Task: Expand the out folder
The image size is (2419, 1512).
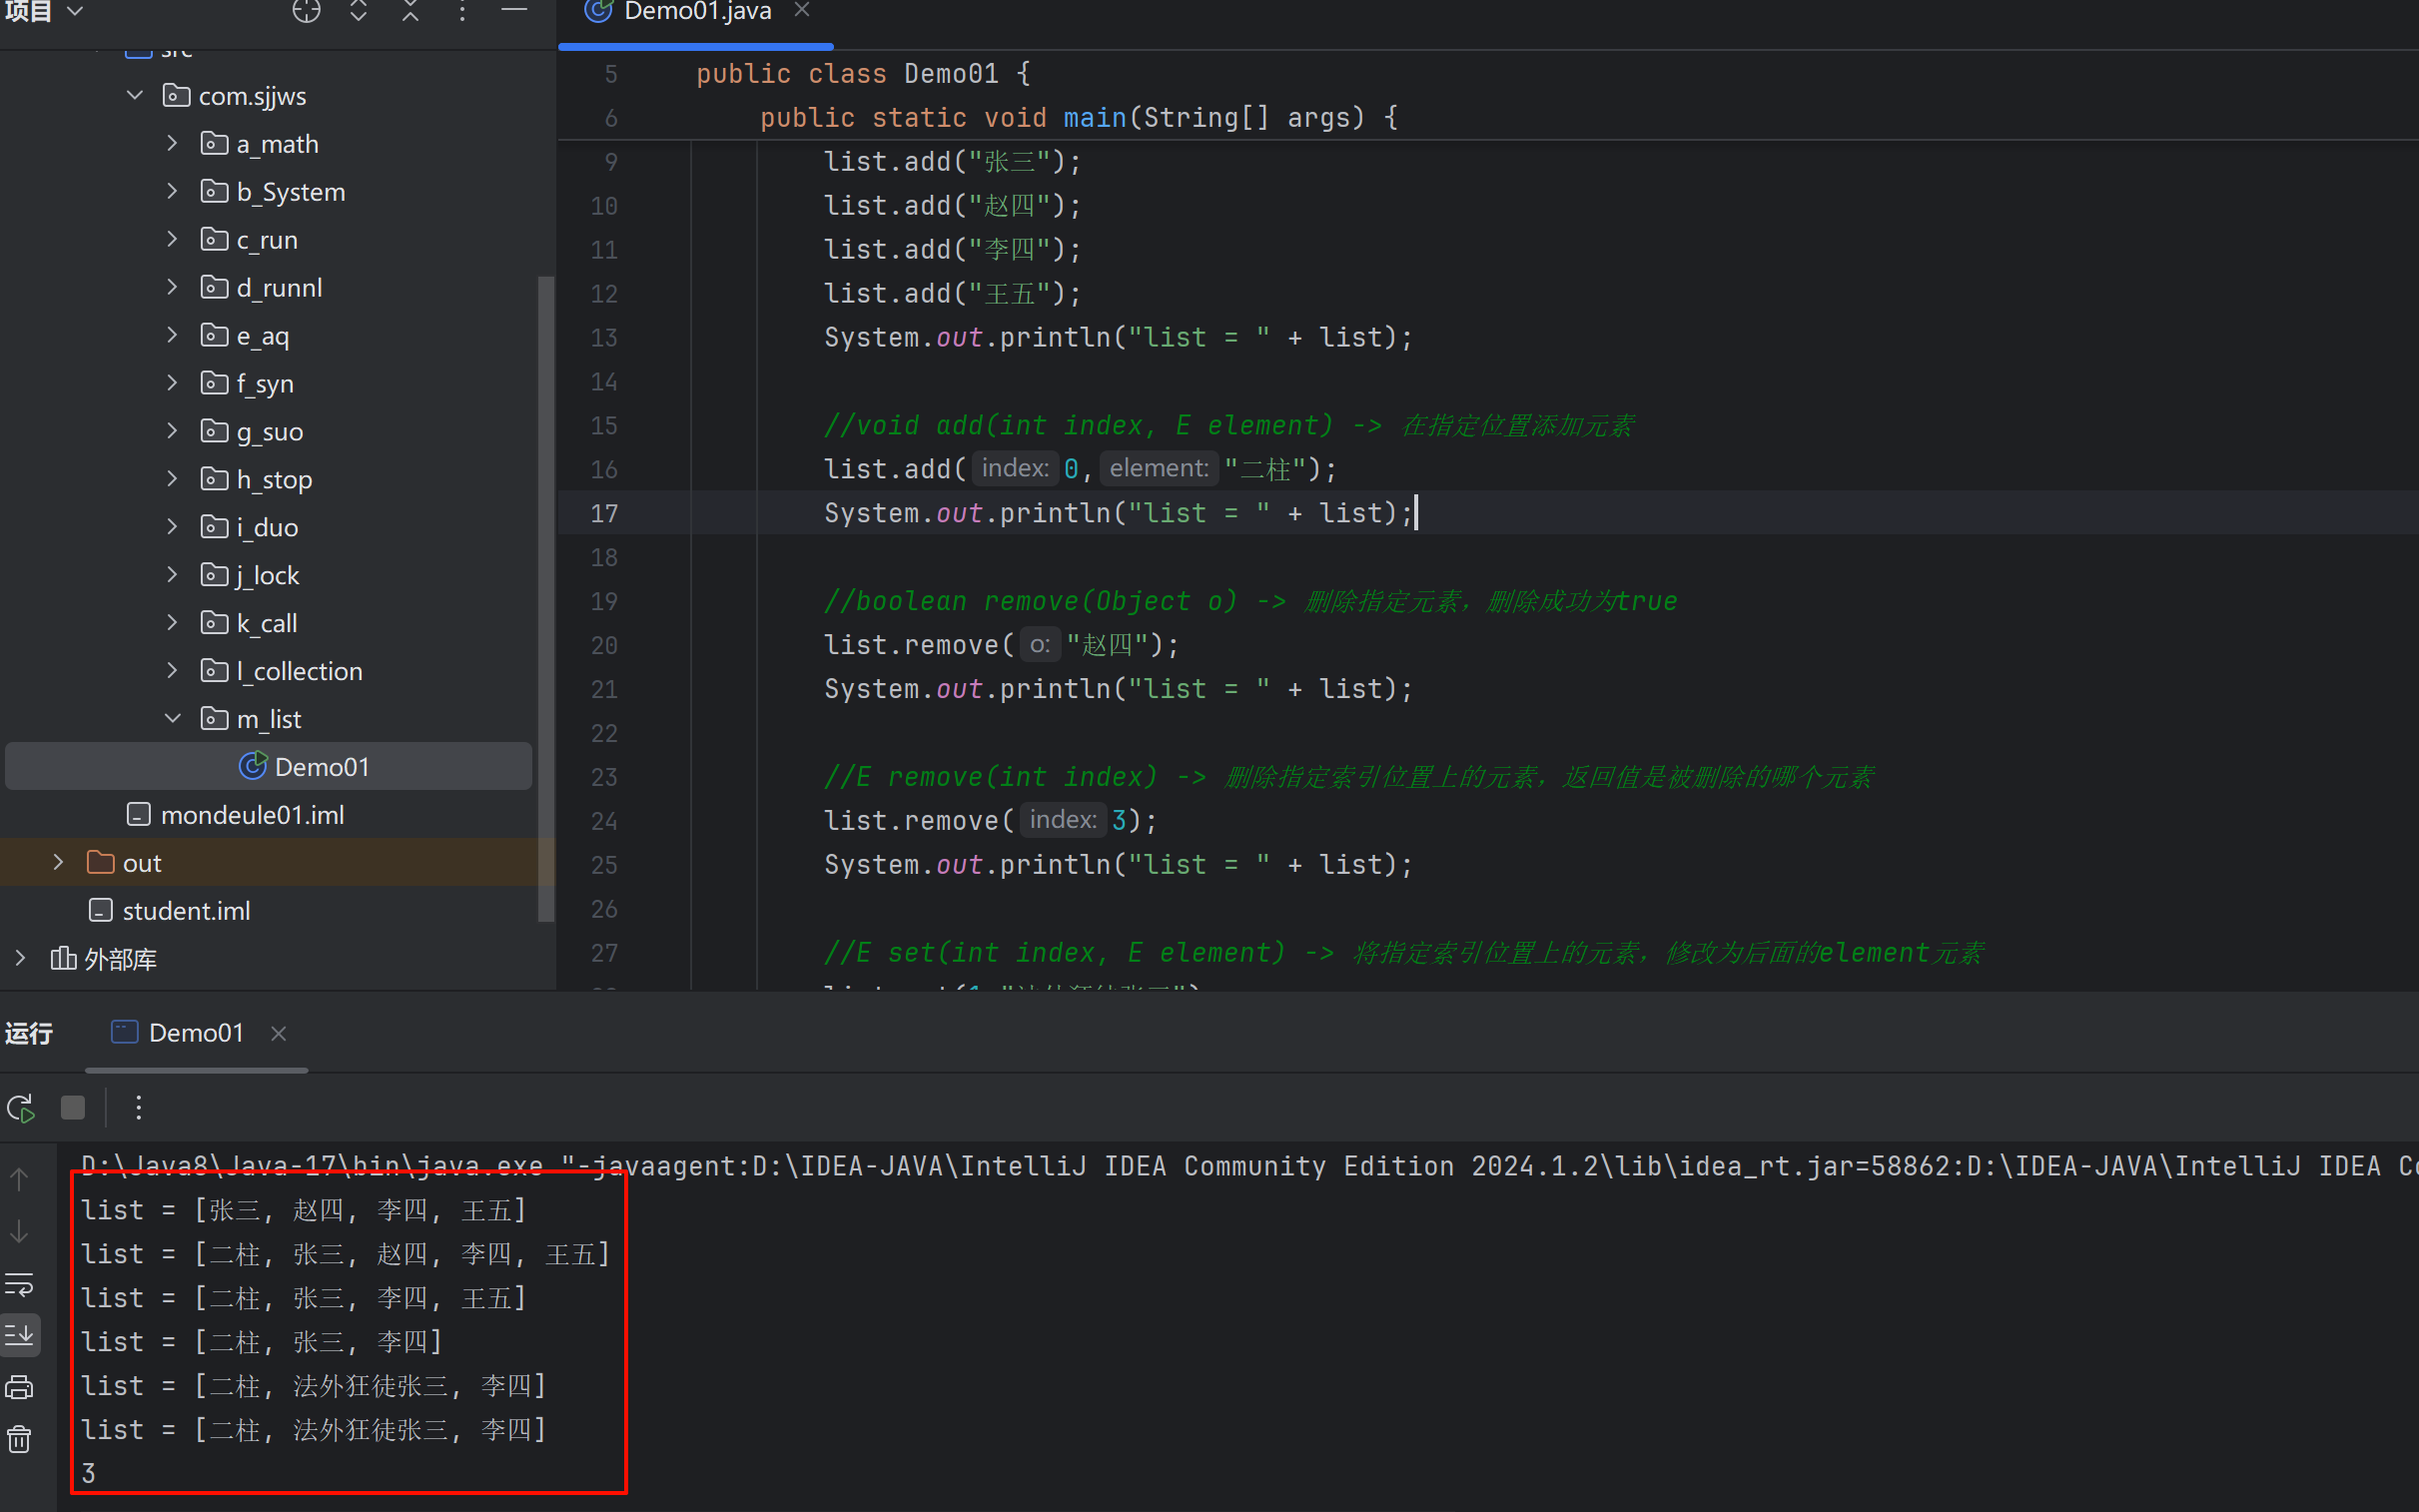Action: pyautogui.click(x=58, y=863)
